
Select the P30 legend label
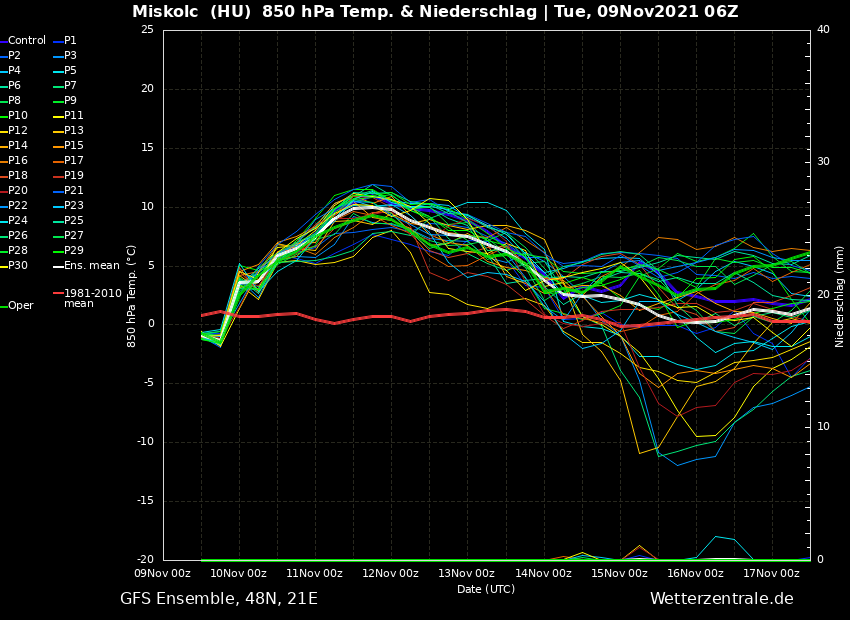tap(18, 266)
